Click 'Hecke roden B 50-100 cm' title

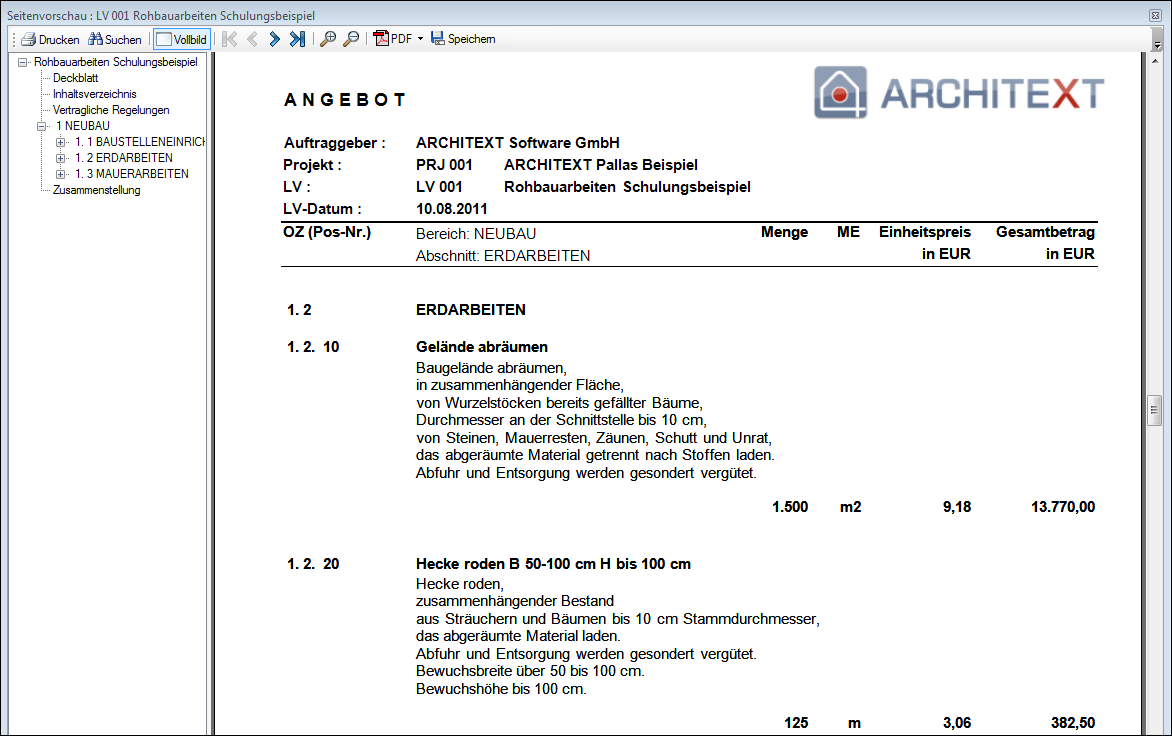coord(553,564)
